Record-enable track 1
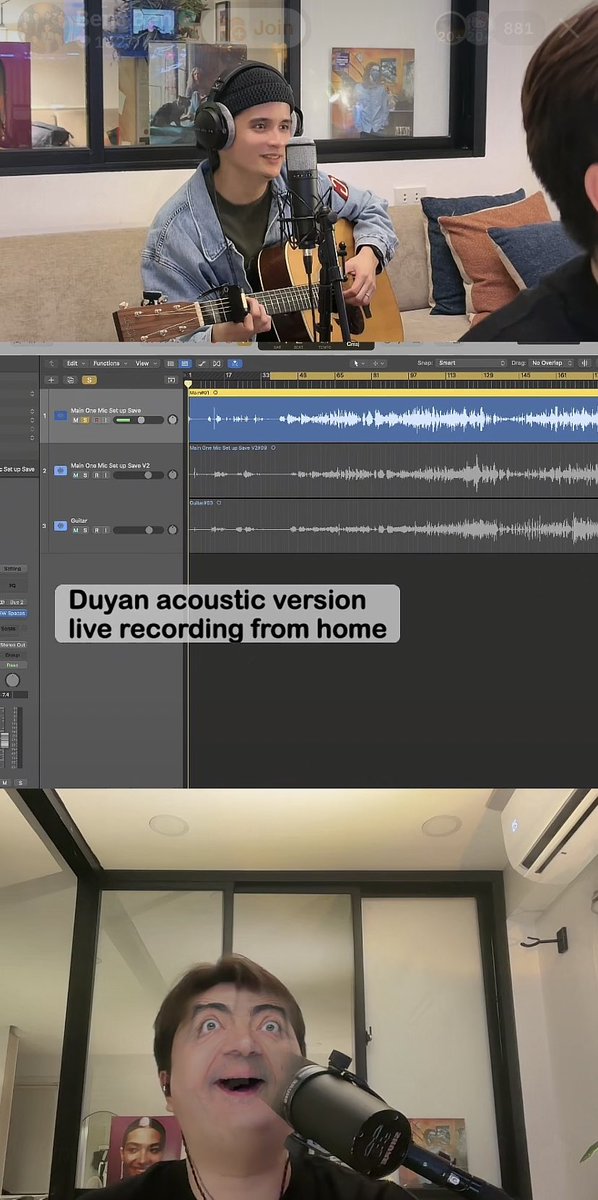This screenshot has width=598, height=1200. [96, 420]
